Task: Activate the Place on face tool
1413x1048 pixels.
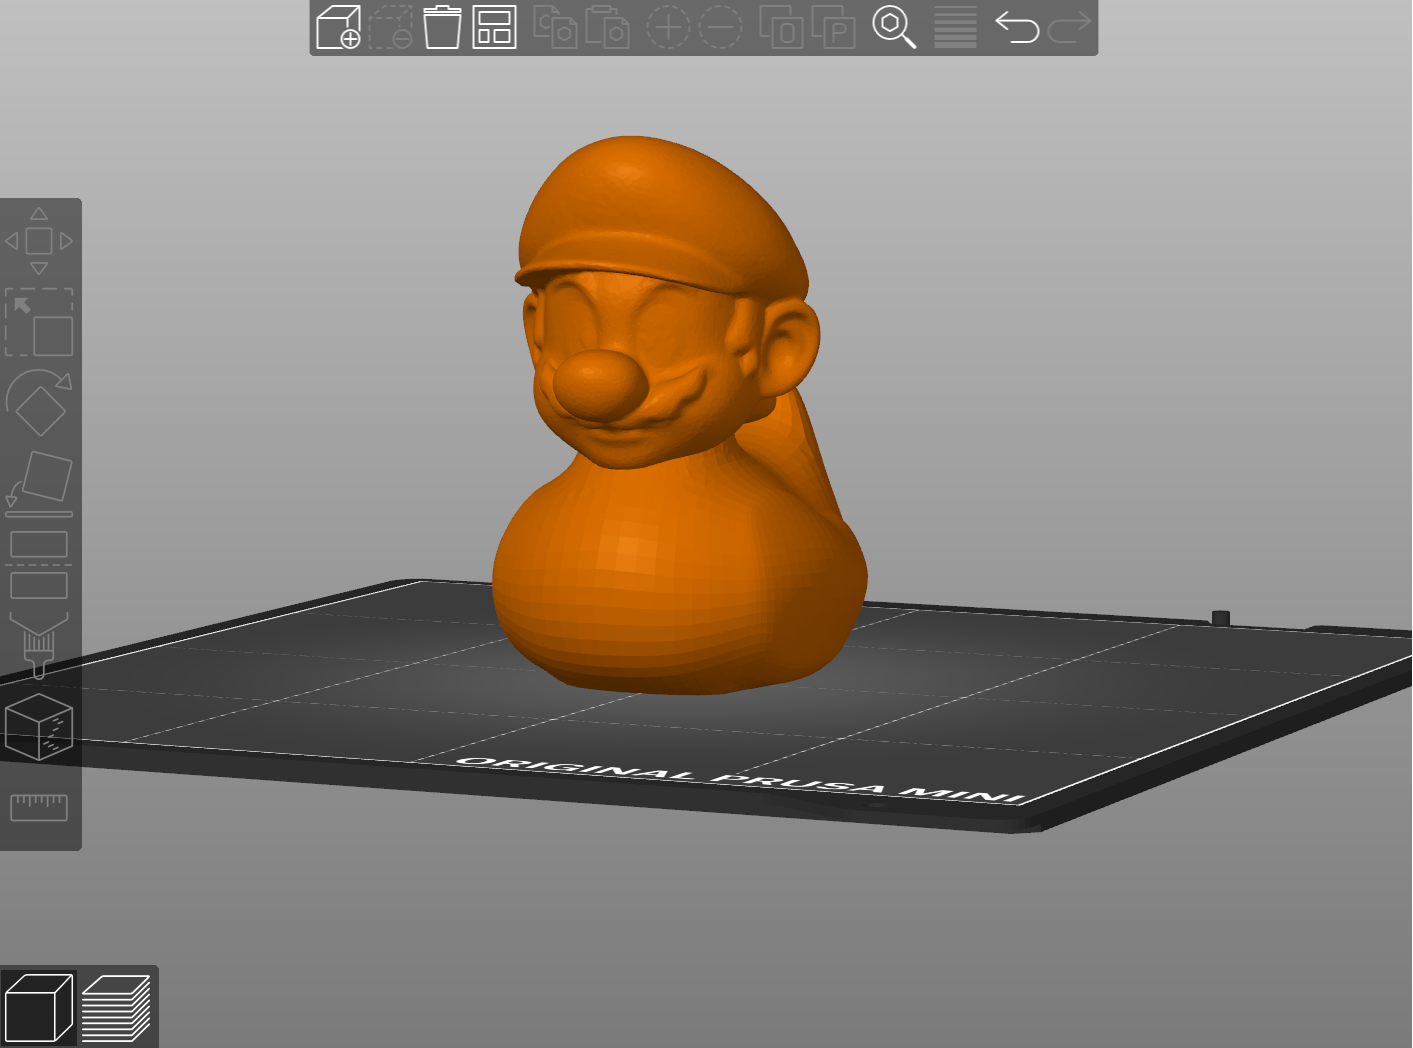Action: coord(39,484)
